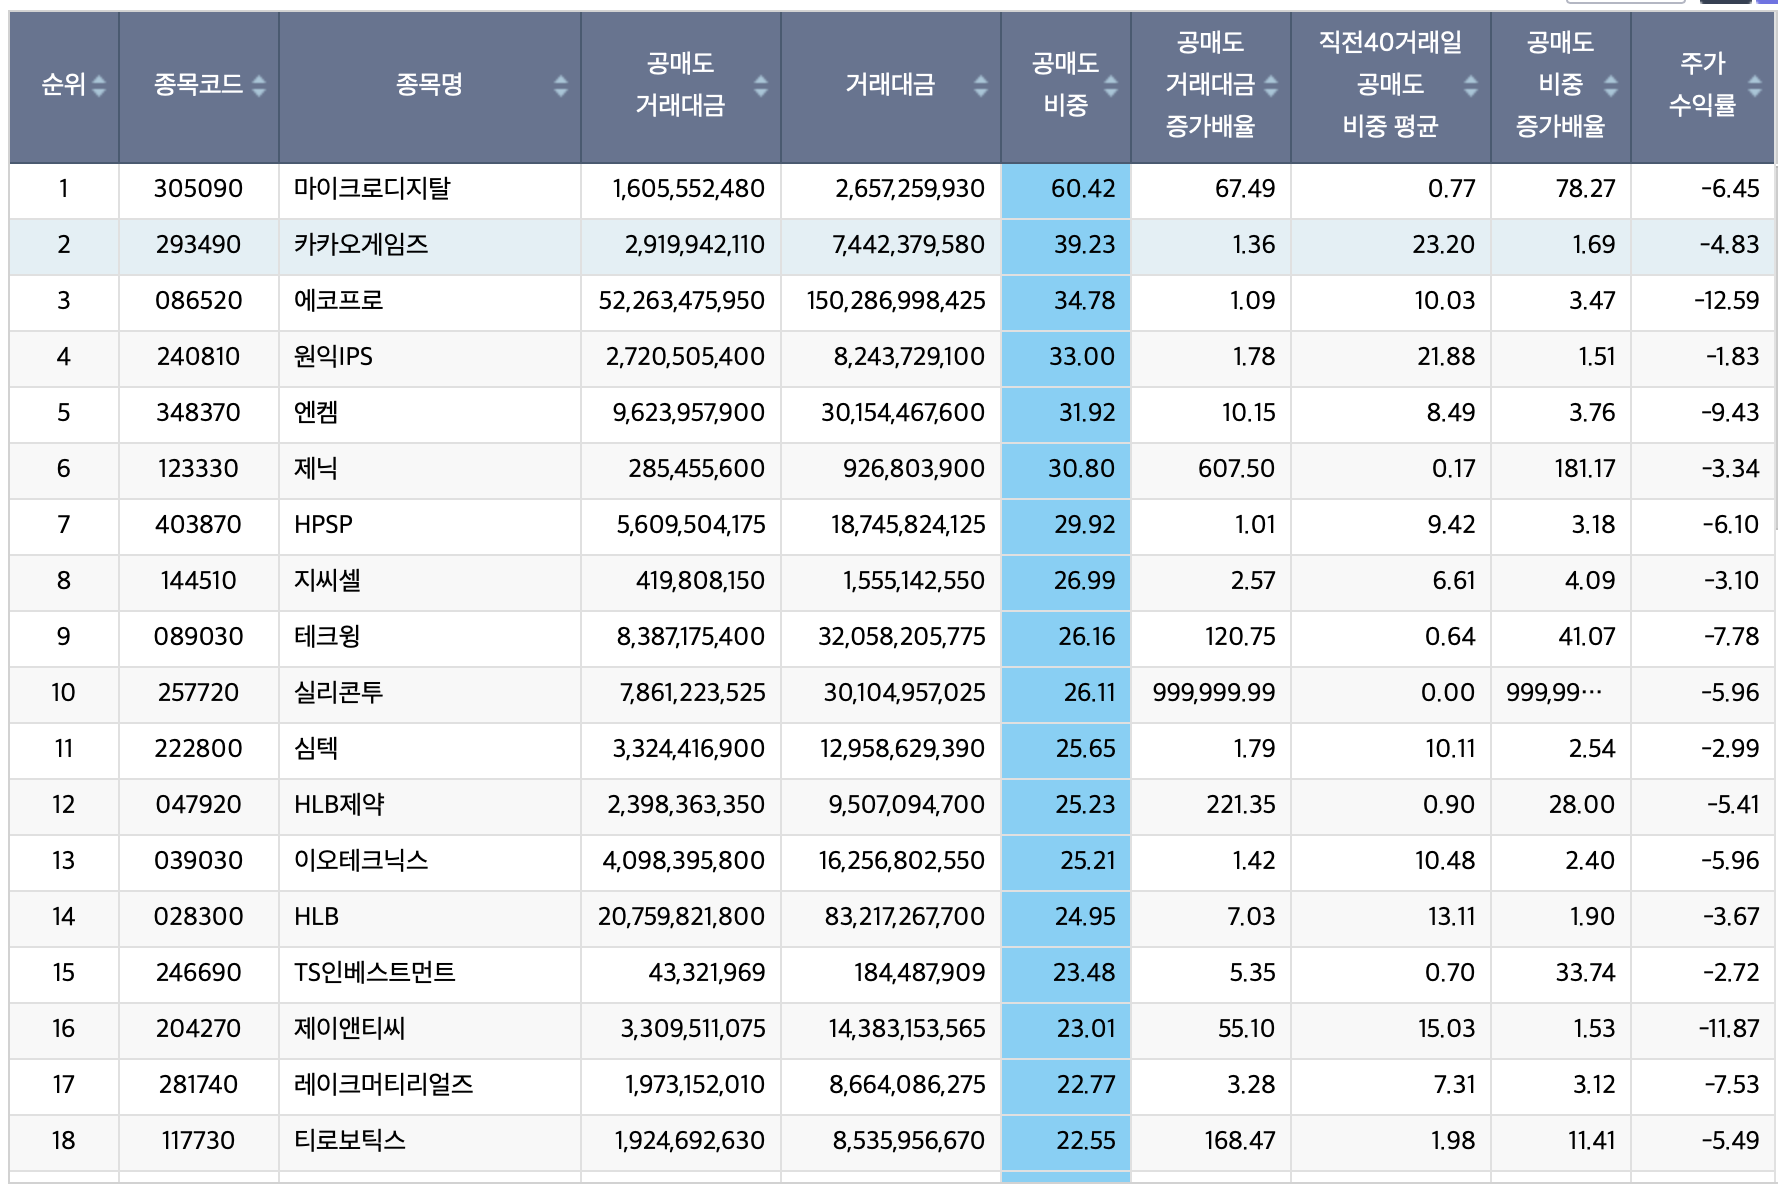Click trading value 150,286,998,425
The width and height of the screenshot is (1778, 1190).
point(896,300)
